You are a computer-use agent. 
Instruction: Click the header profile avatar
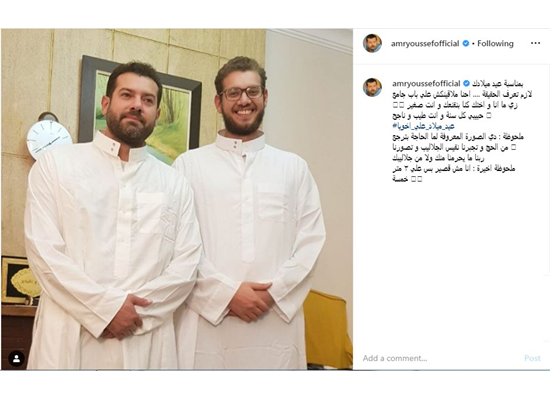click(372, 43)
